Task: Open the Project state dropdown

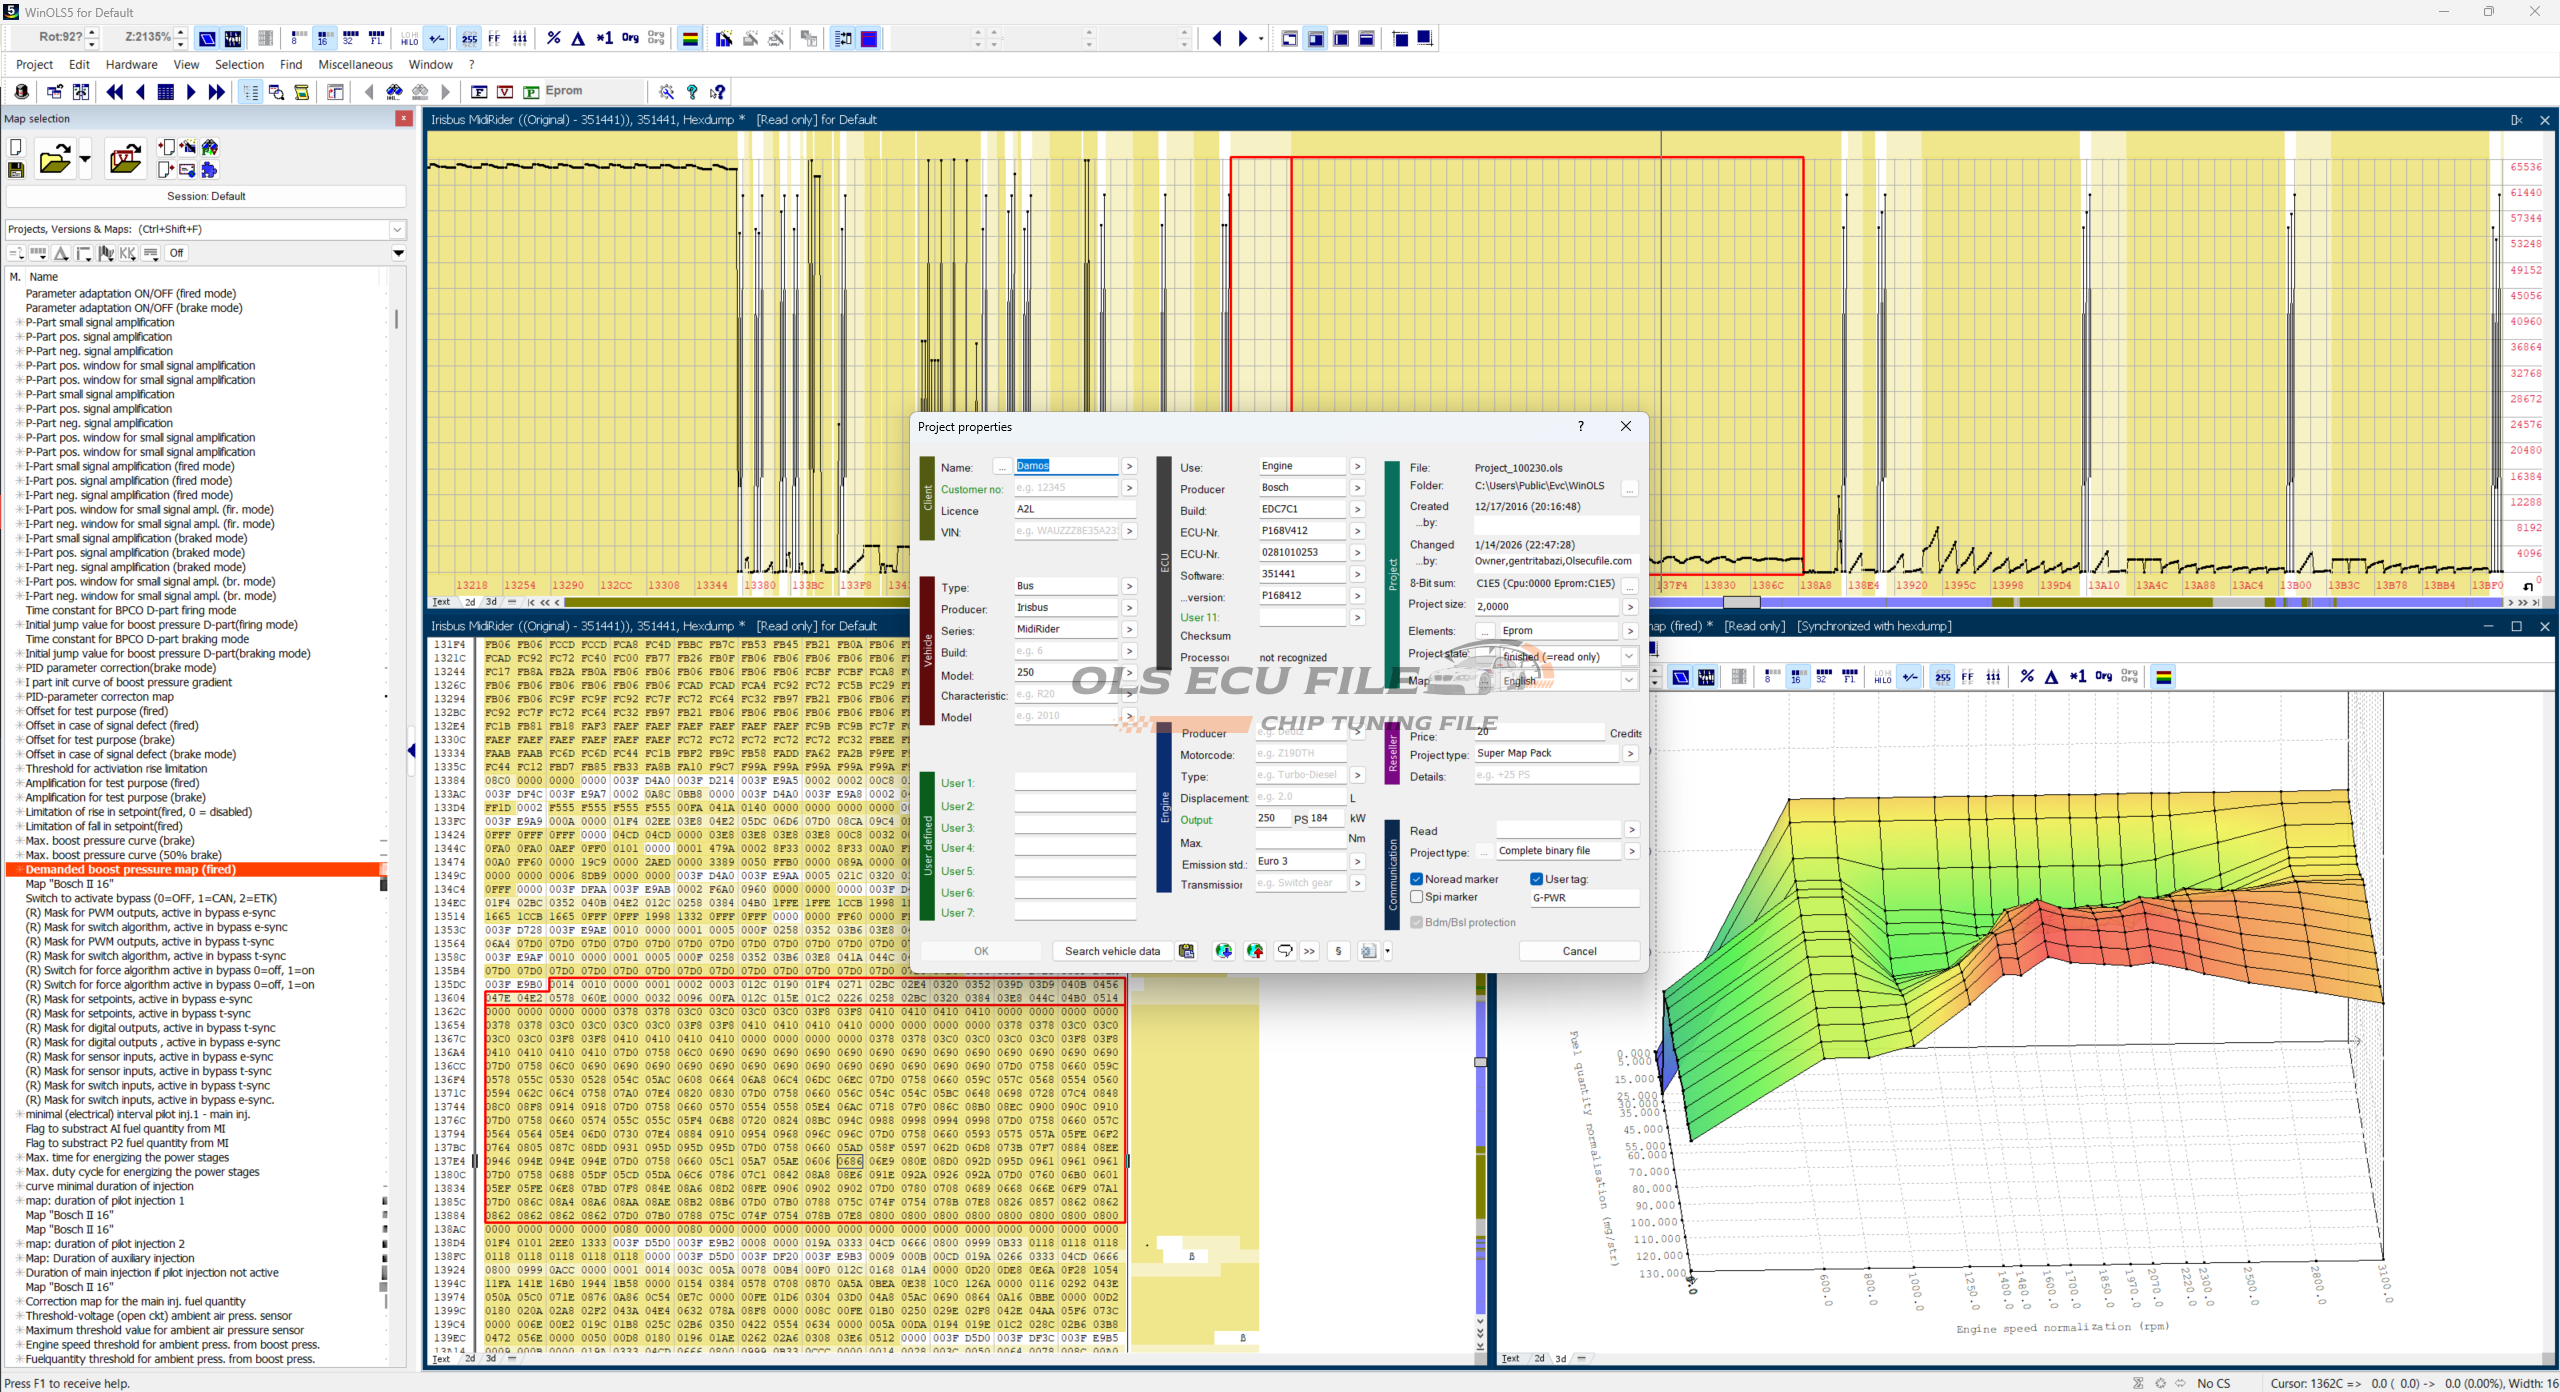Action: pos(1629,657)
